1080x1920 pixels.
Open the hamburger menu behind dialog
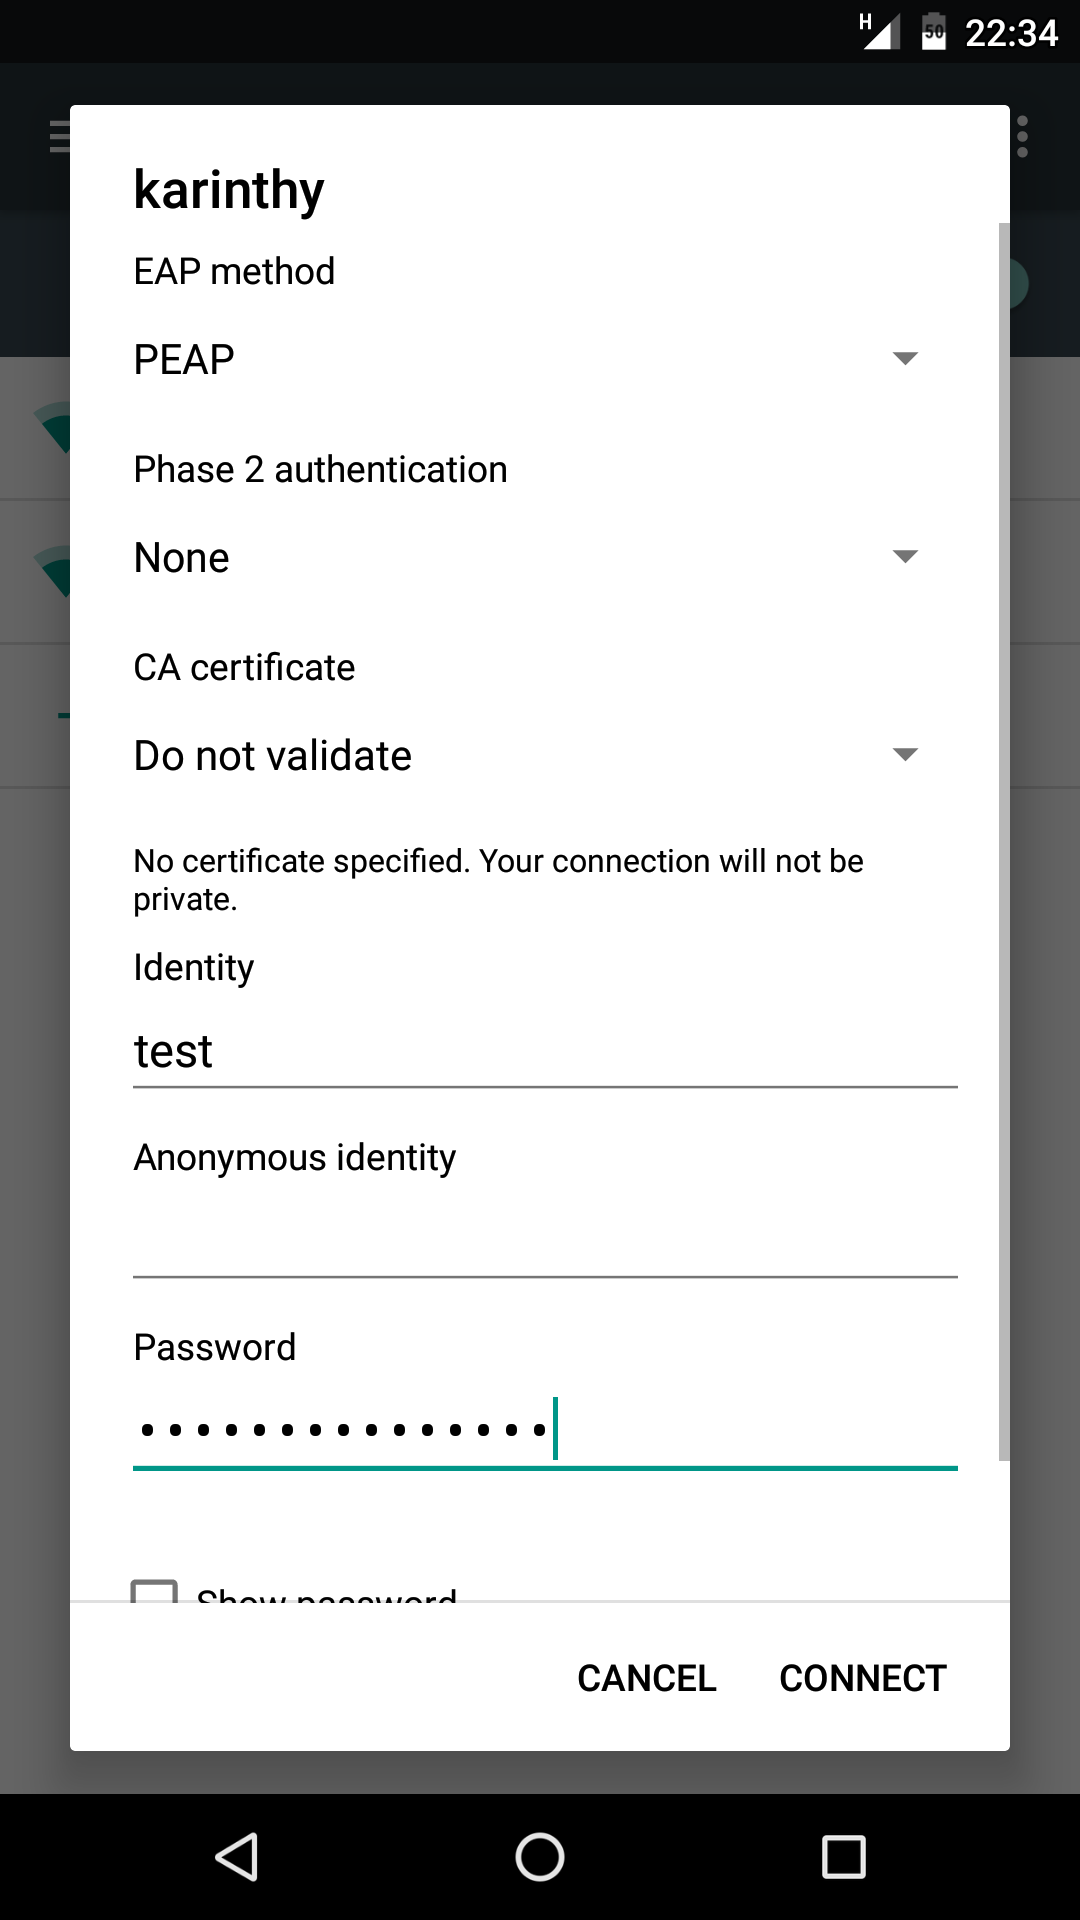60,136
